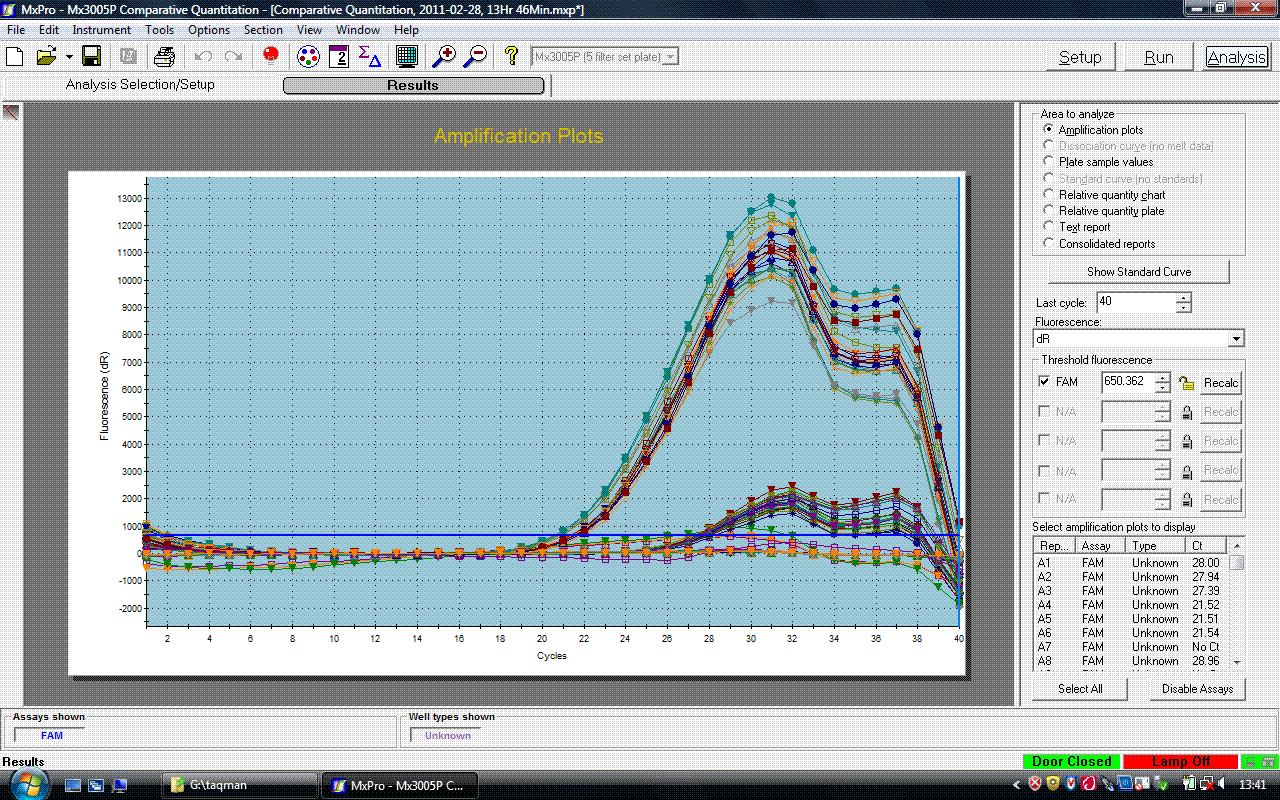Screen dimensions: 1280x800
Task: Click the print toolbar icon
Action: (x=164, y=56)
